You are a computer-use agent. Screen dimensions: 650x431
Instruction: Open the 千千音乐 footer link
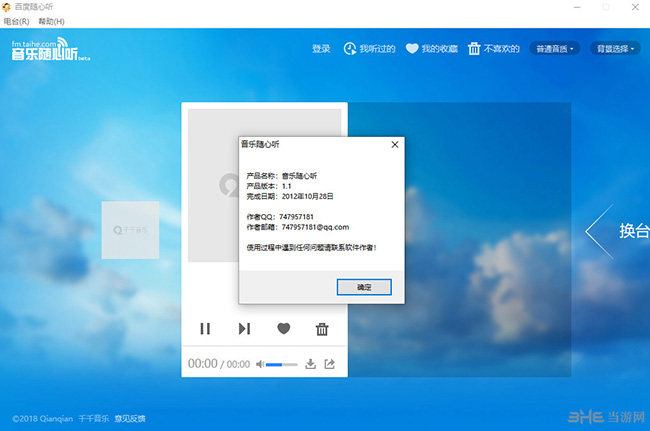click(94, 419)
